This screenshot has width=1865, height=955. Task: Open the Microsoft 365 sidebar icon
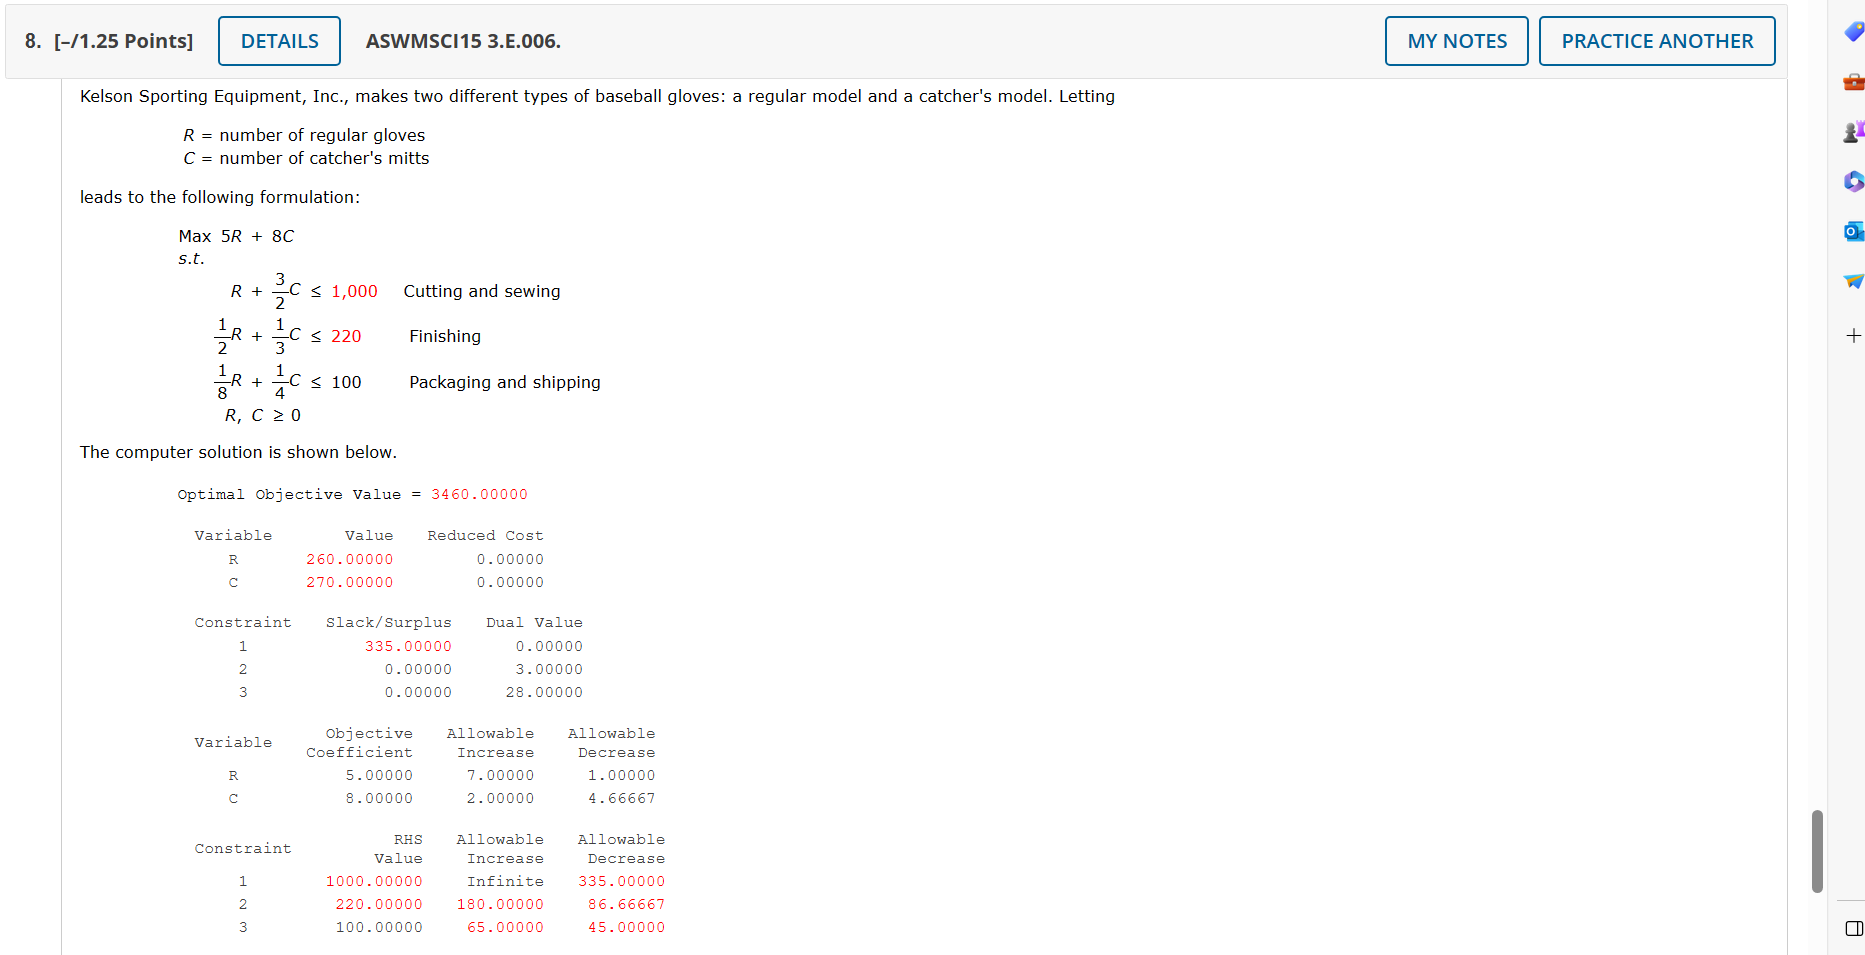[x=1855, y=181]
